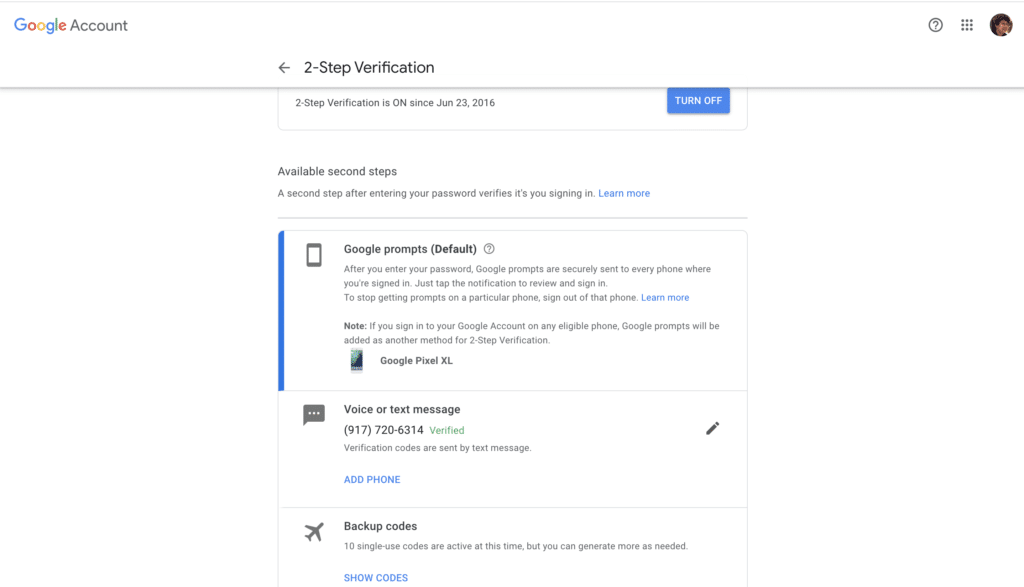Click the Google prompts phone icon
1024x587 pixels.
(314, 255)
